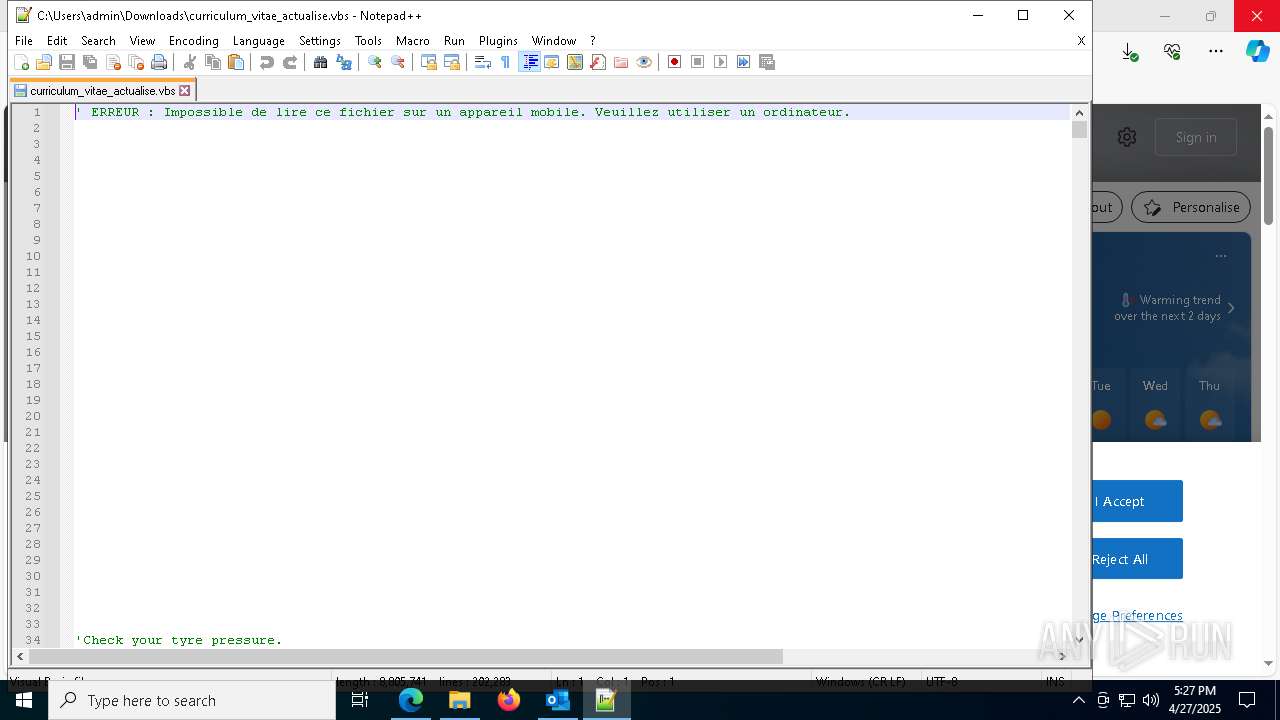Toggle the Word Wrap icon
This screenshot has width=1280, height=720.
[x=483, y=62]
